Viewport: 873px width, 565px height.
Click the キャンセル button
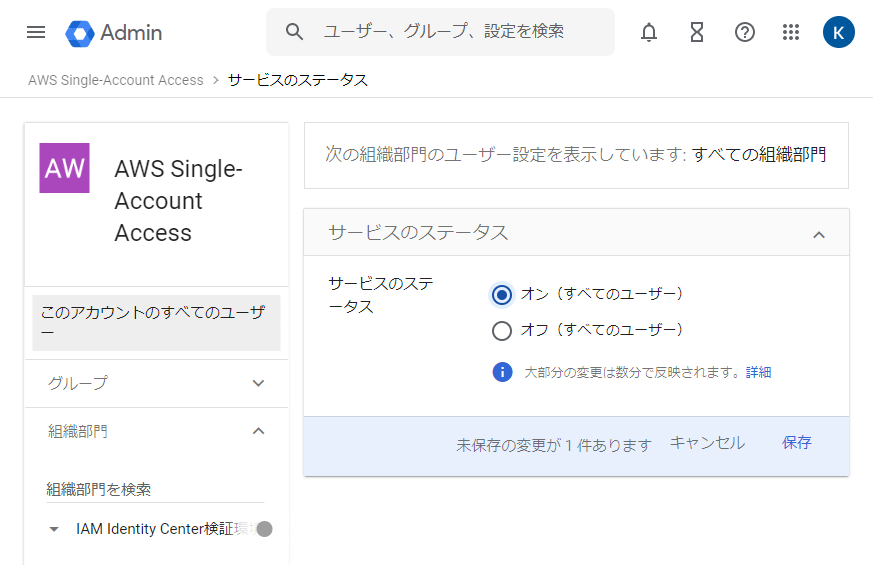pos(707,443)
